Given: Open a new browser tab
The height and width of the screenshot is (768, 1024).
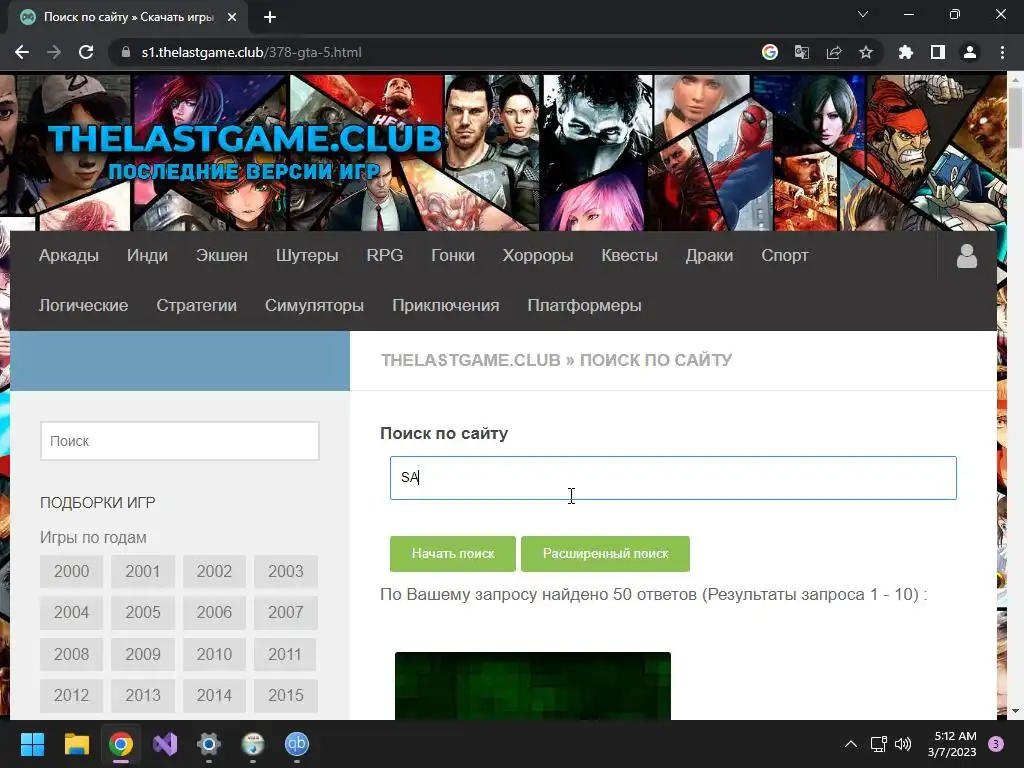Looking at the screenshot, I should (270, 18).
